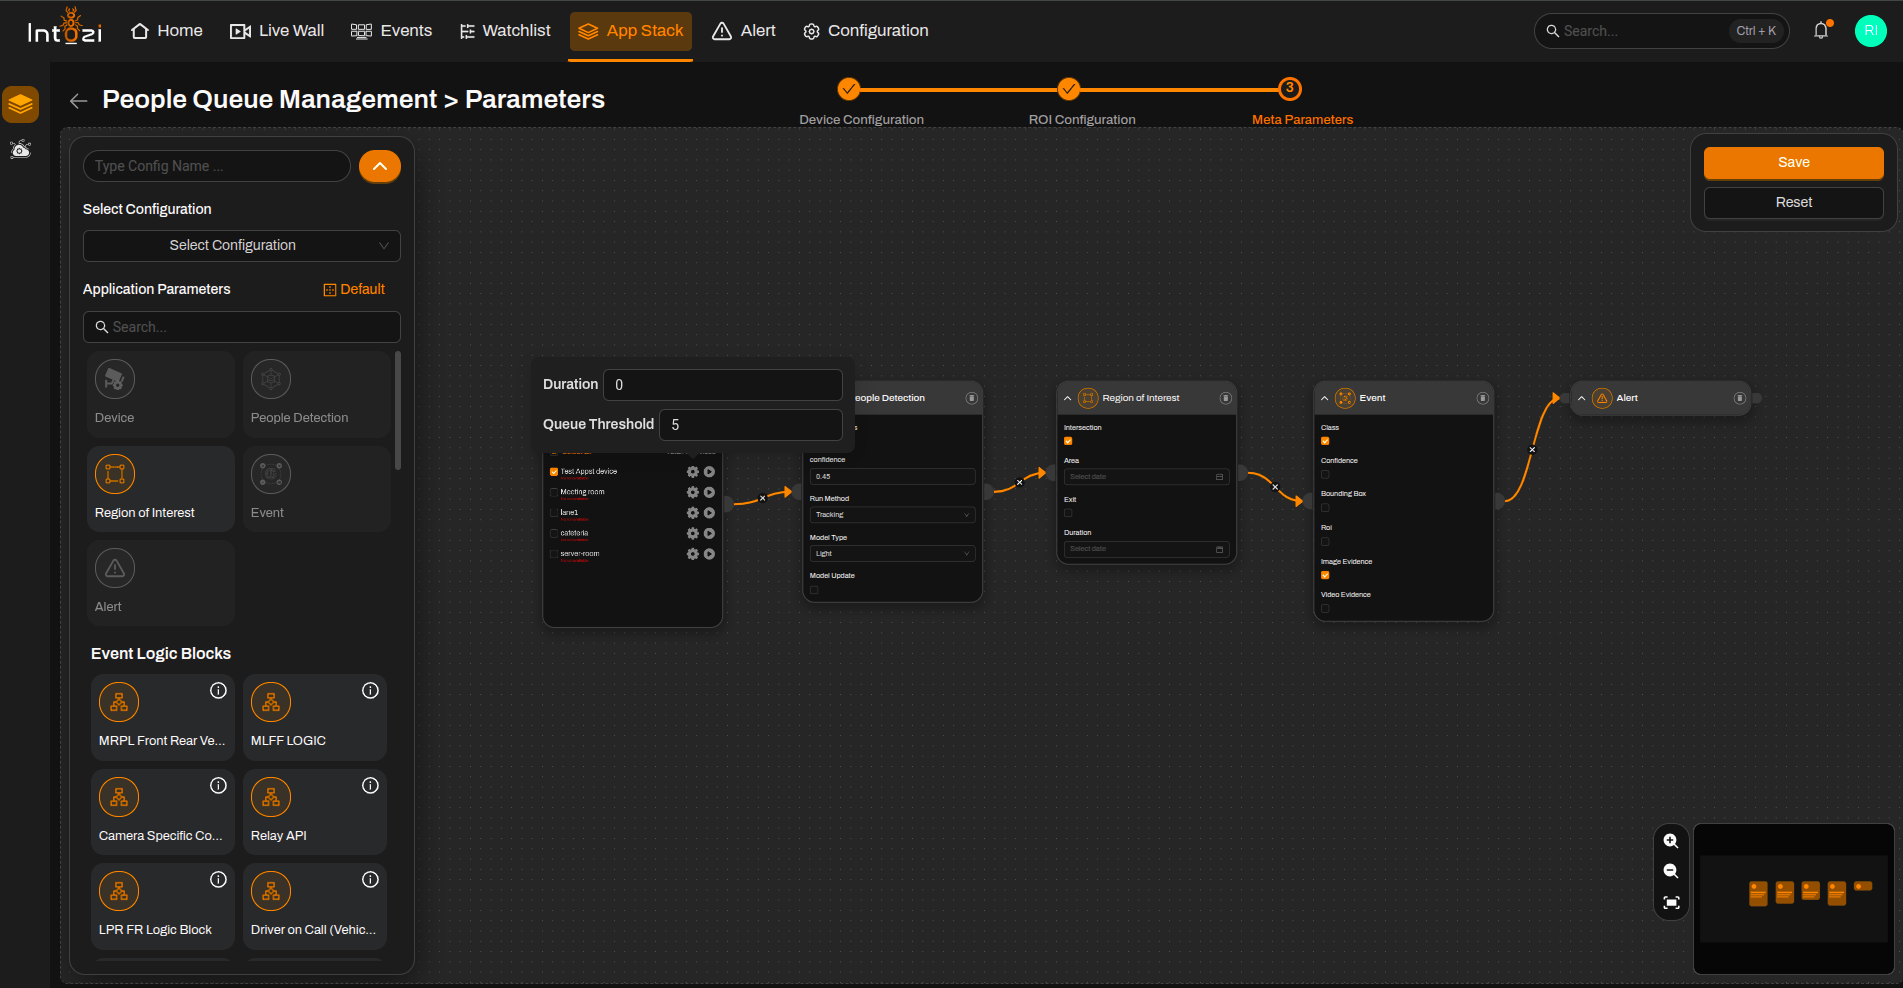Open the Select Configuration dropdown
Viewport: 1903px width, 988px height.
pyautogui.click(x=242, y=245)
